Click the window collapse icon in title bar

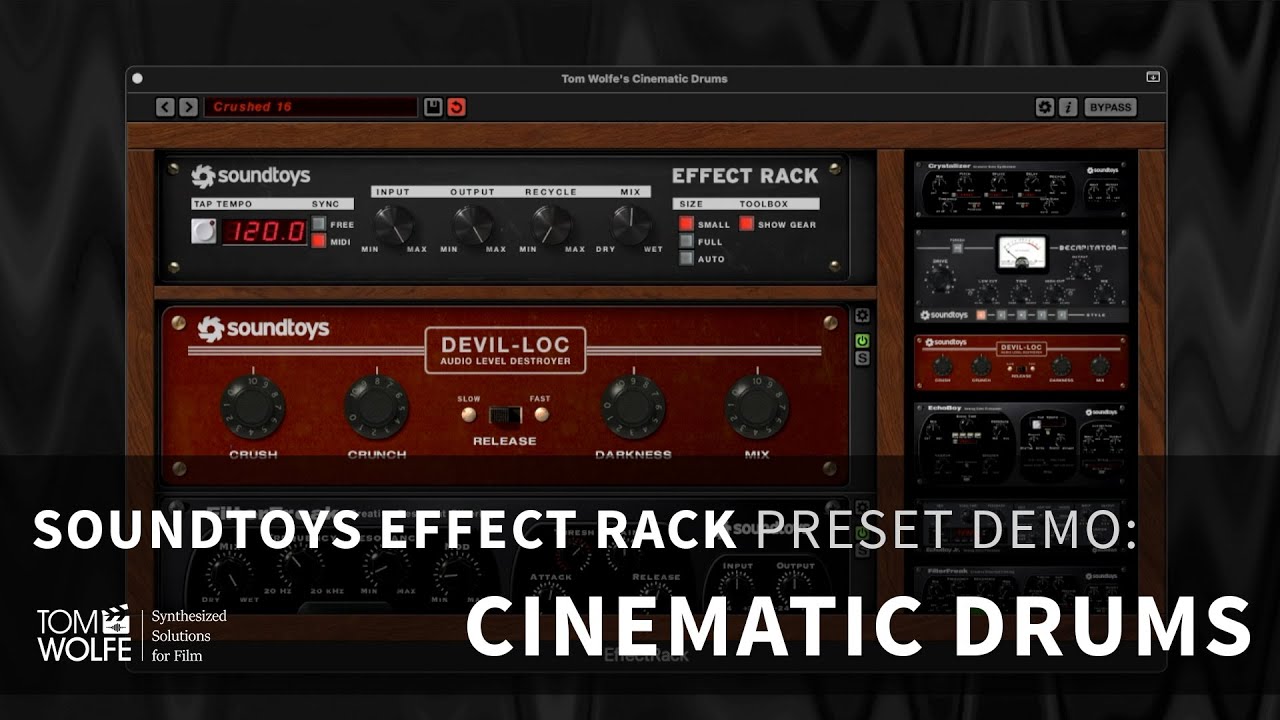pos(1152,77)
